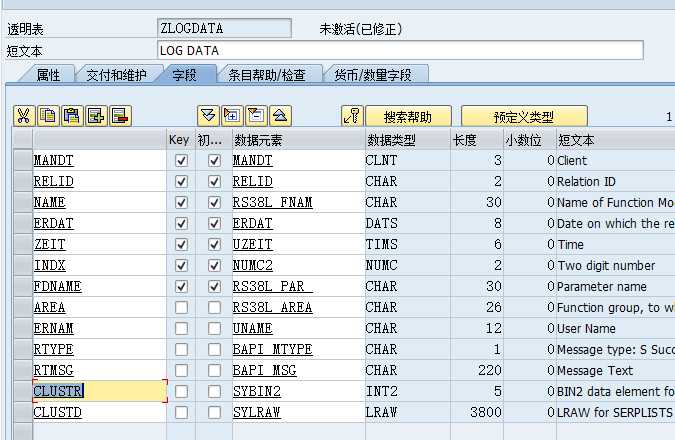Viewport: 675px width, 440px height.
Task: Open data element SYLRAW link
Action: click(257, 412)
